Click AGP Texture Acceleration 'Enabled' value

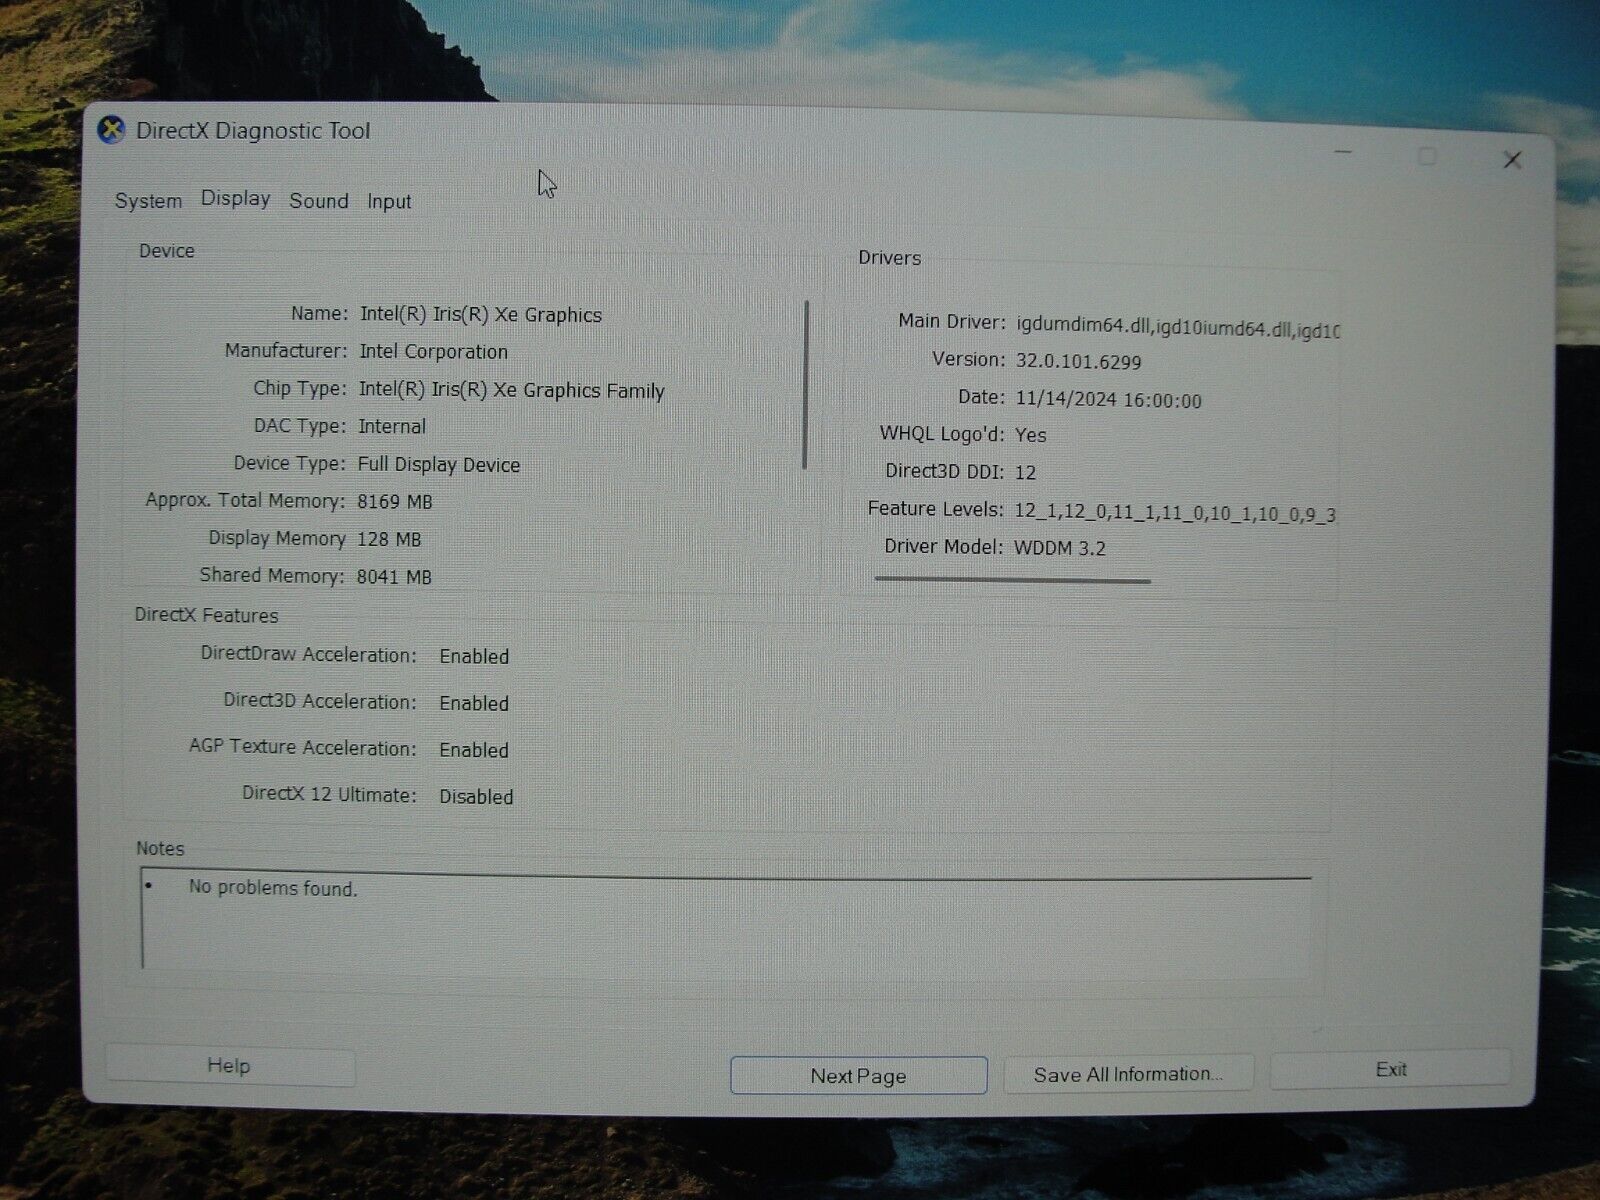pos(474,750)
